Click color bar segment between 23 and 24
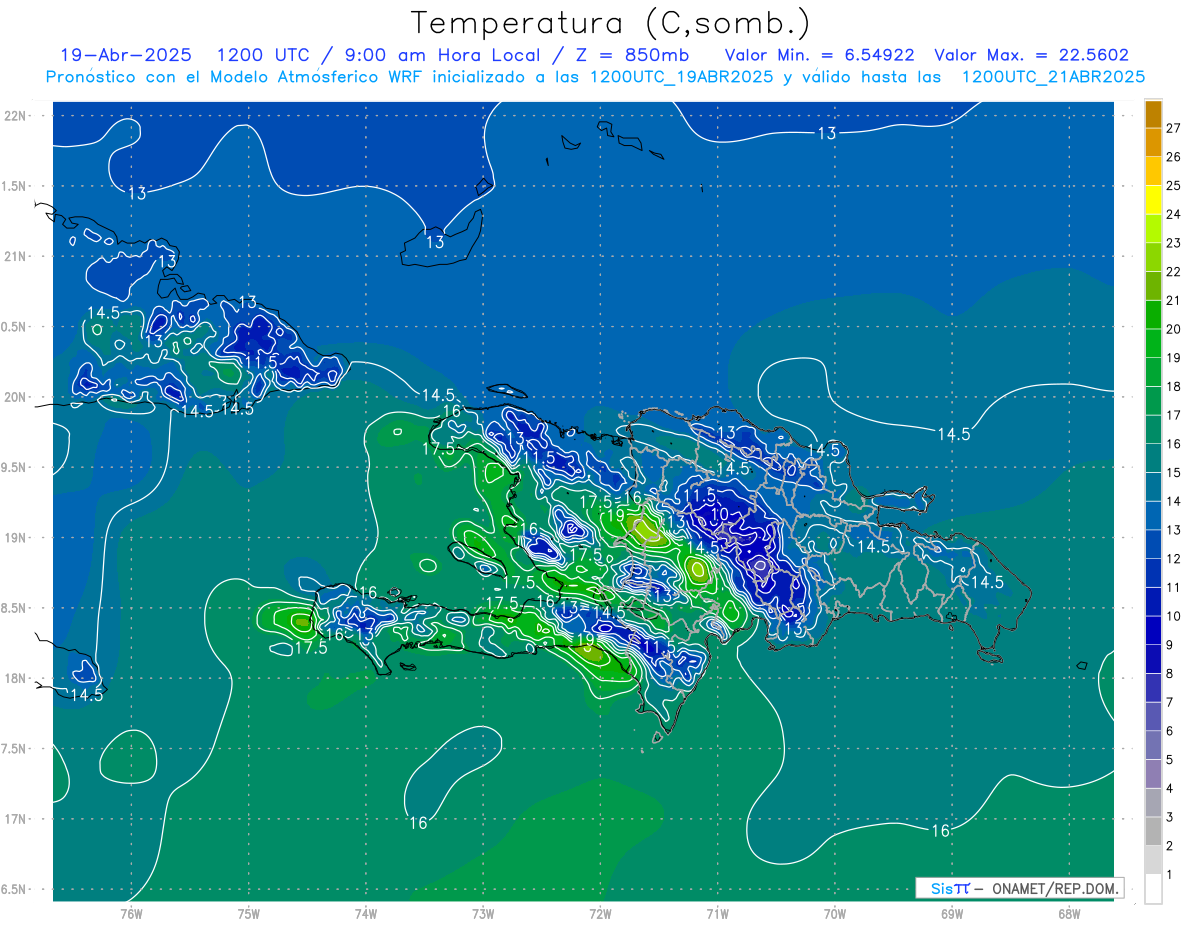1200x927 pixels. tap(1153, 228)
